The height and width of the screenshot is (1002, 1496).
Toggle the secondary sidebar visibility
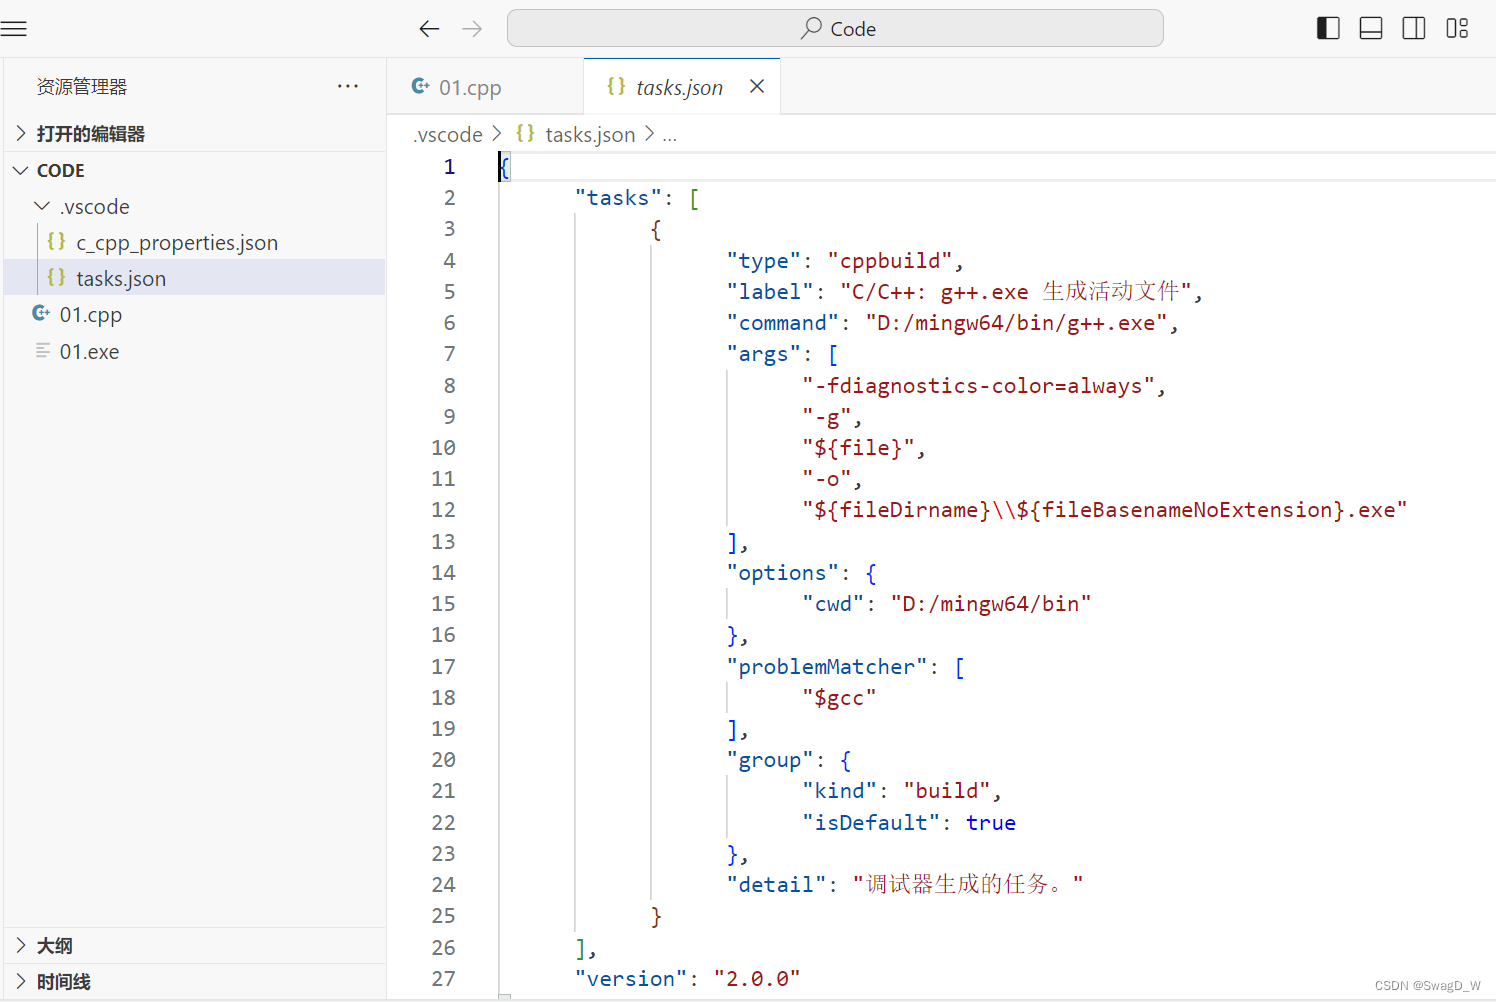tap(1414, 28)
